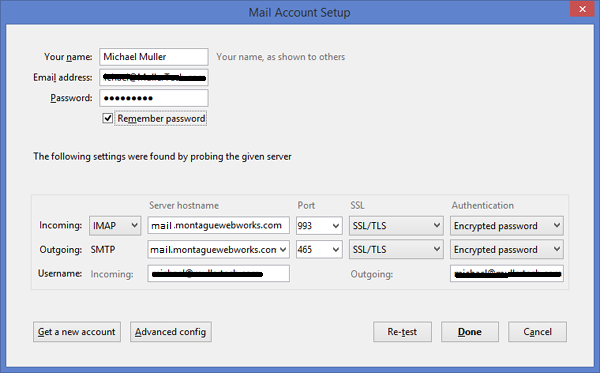Click the SMTP outgoing protocol label
600x373 pixels.
(x=103, y=249)
